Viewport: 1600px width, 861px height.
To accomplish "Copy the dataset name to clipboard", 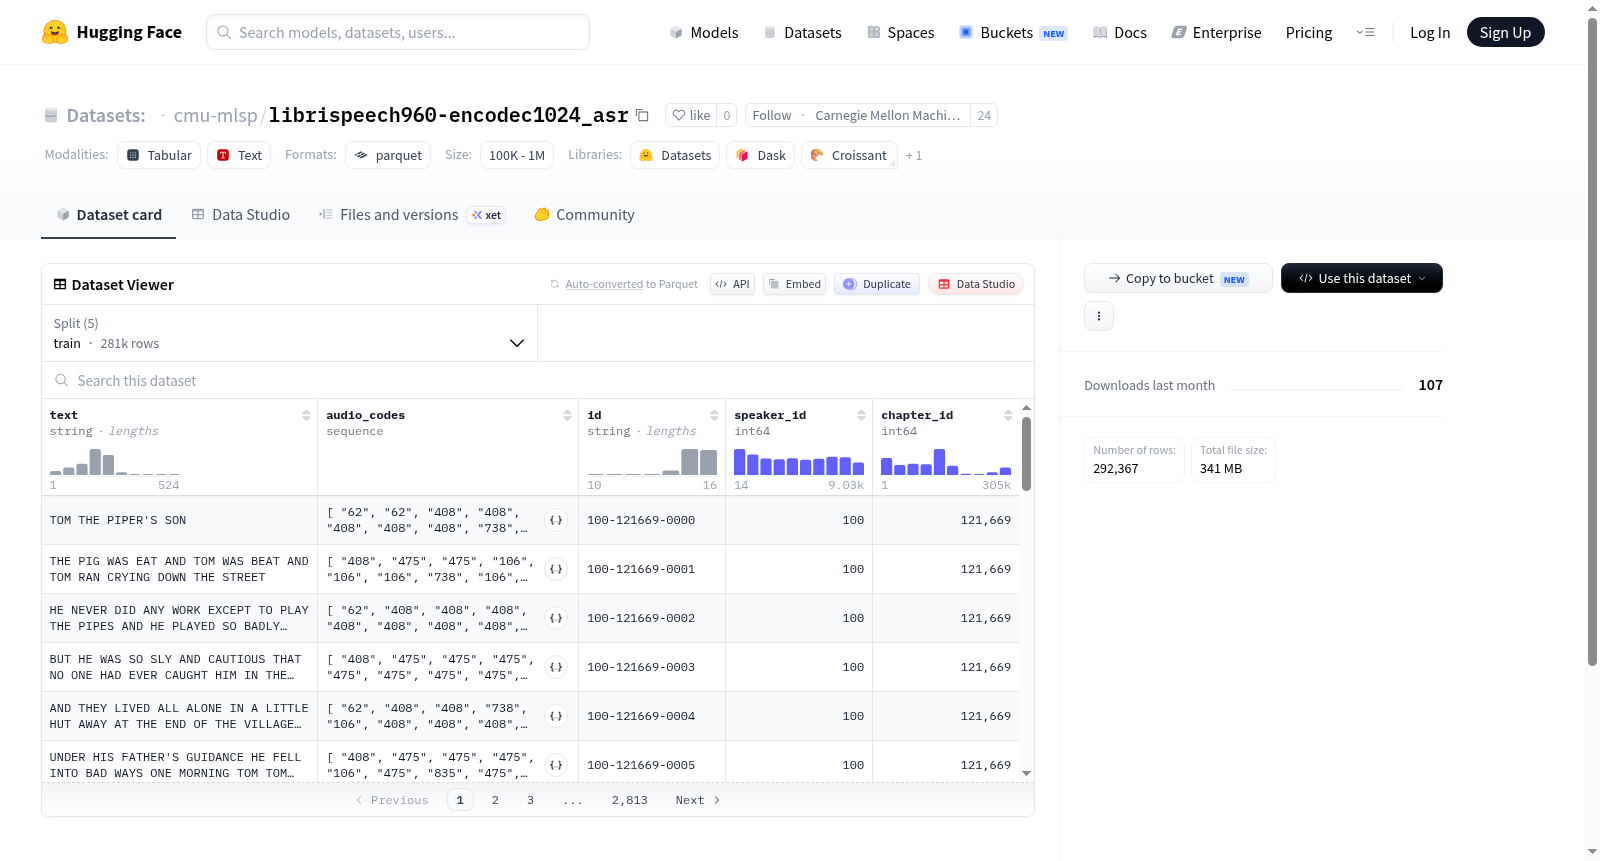I will coord(642,115).
